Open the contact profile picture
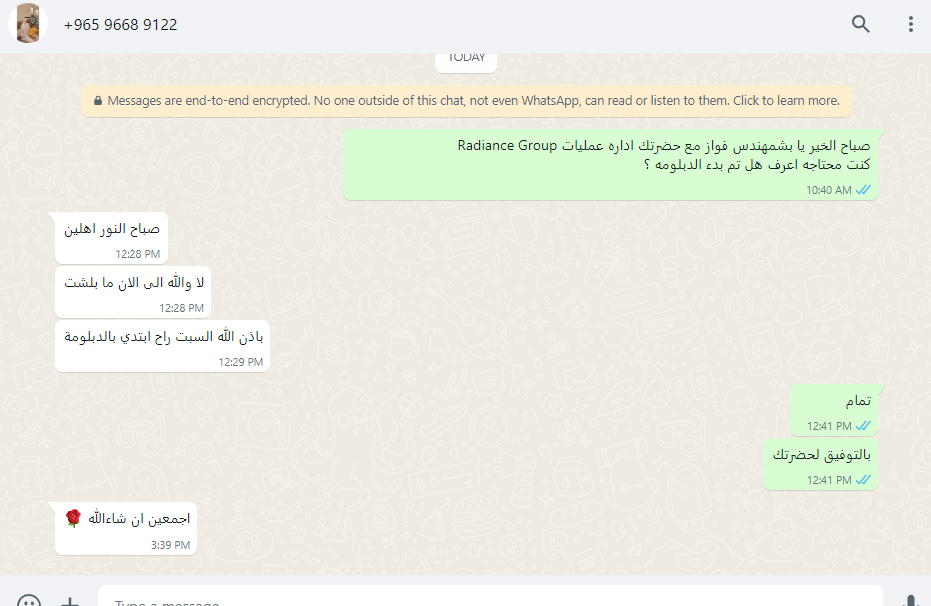The width and height of the screenshot is (931, 606). point(27,24)
